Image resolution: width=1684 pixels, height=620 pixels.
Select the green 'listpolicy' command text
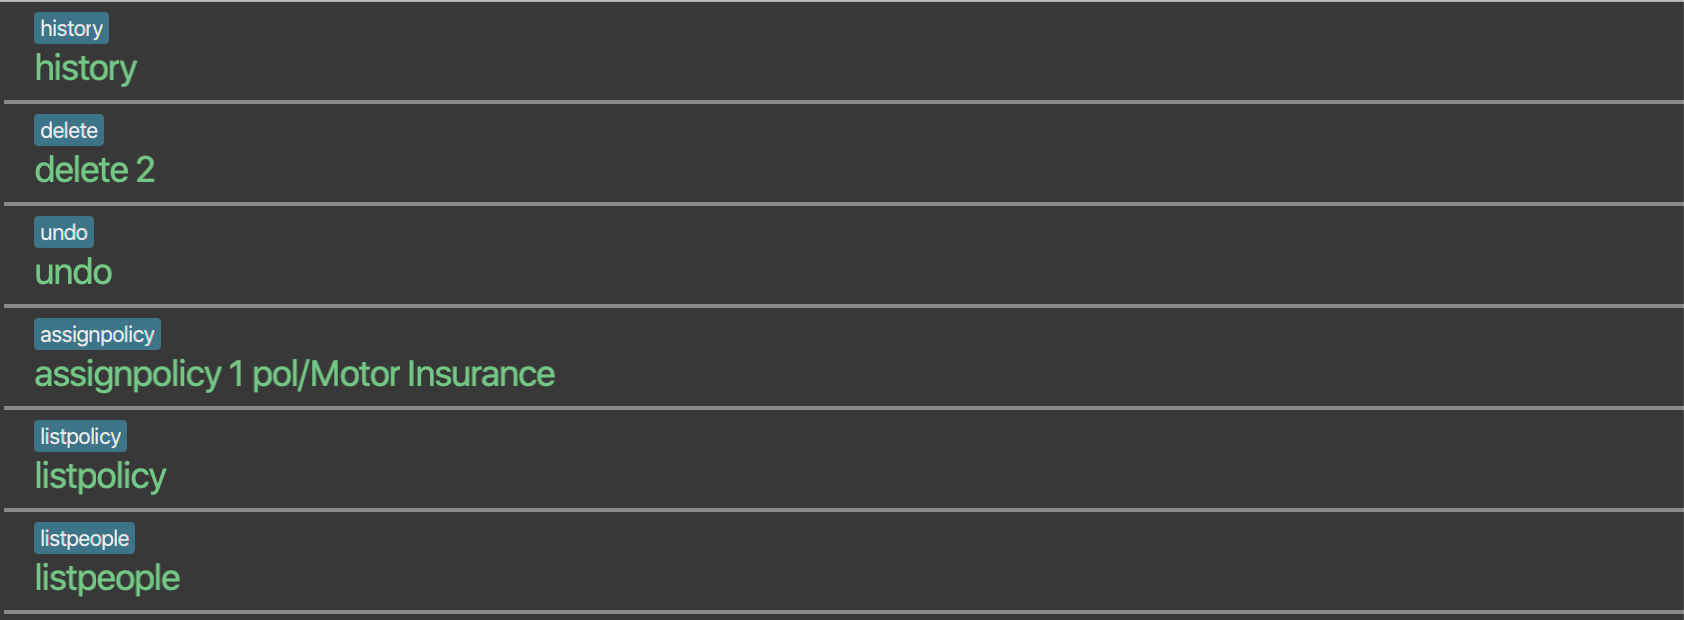click(x=100, y=476)
